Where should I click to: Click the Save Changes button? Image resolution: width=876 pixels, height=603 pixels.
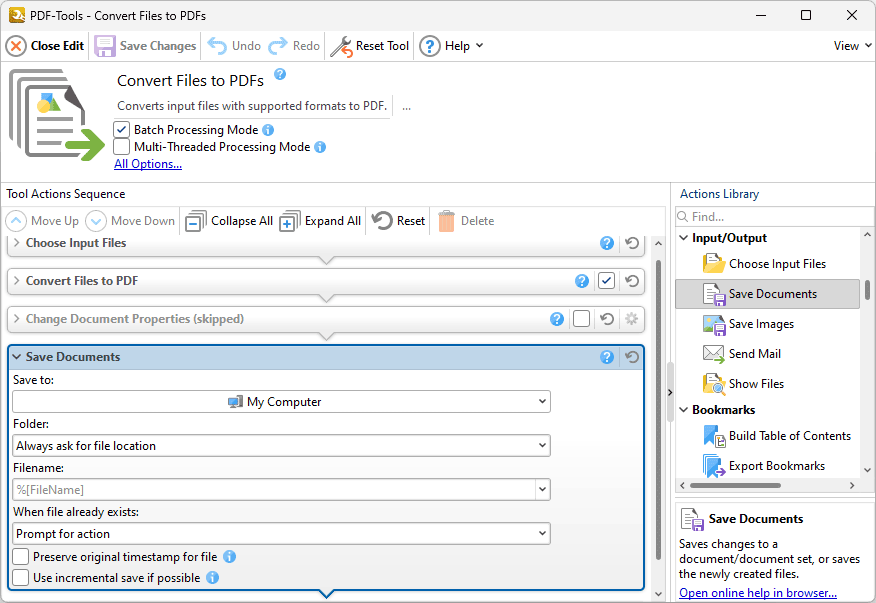click(x=145, y=46)
